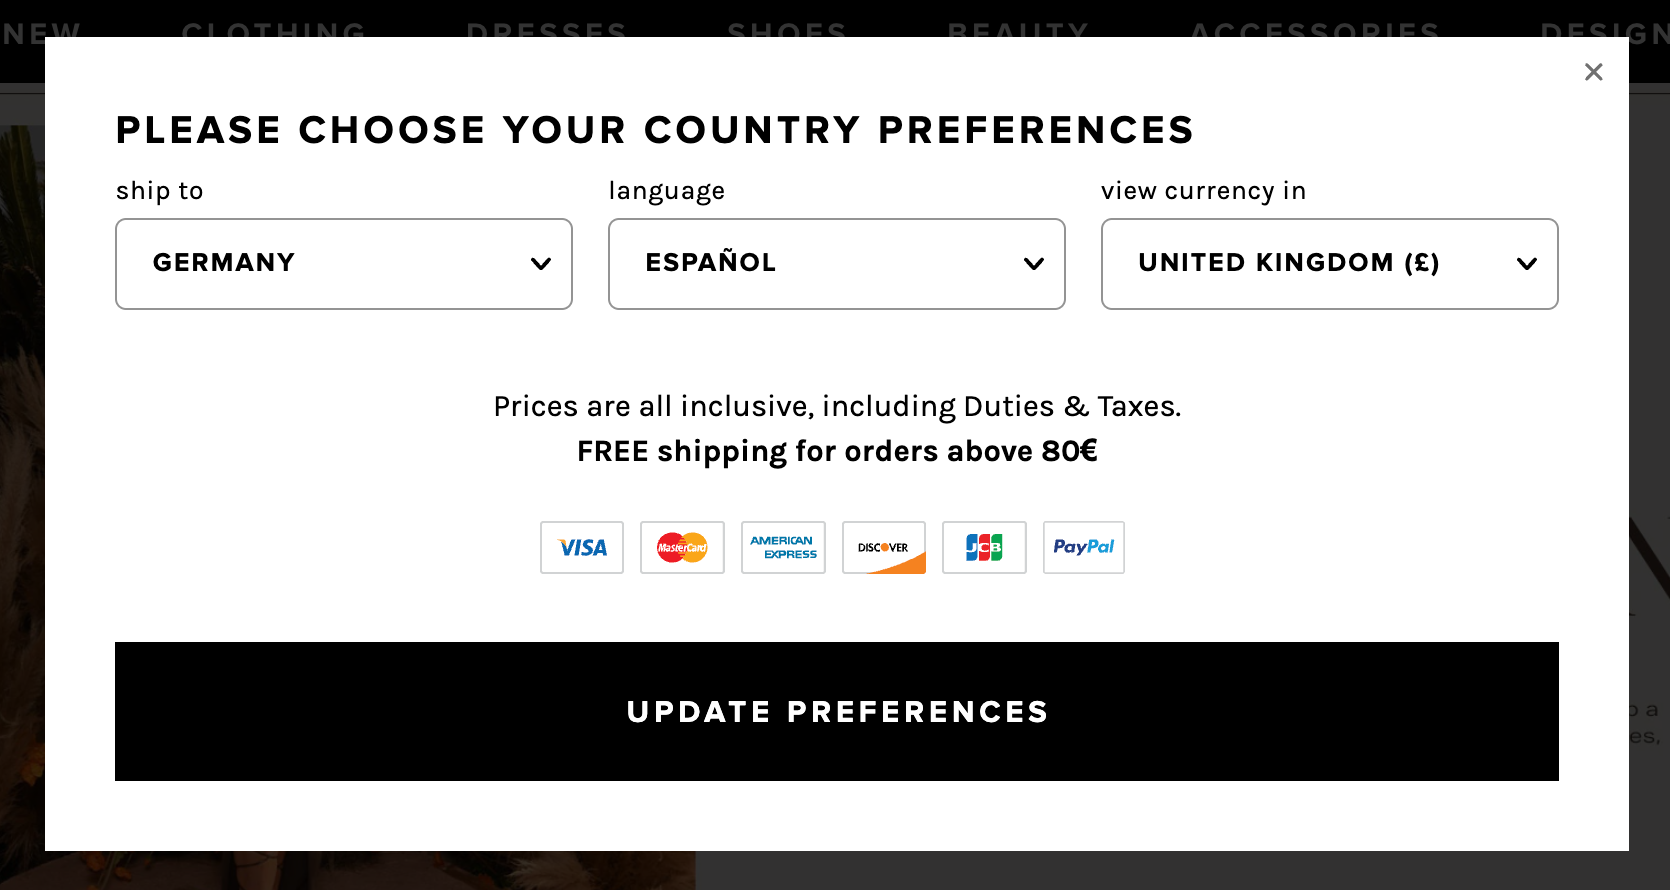Viewport: 1670px width, 890px height.
Task: Click the Discover card icon
Action: [884, 547]
